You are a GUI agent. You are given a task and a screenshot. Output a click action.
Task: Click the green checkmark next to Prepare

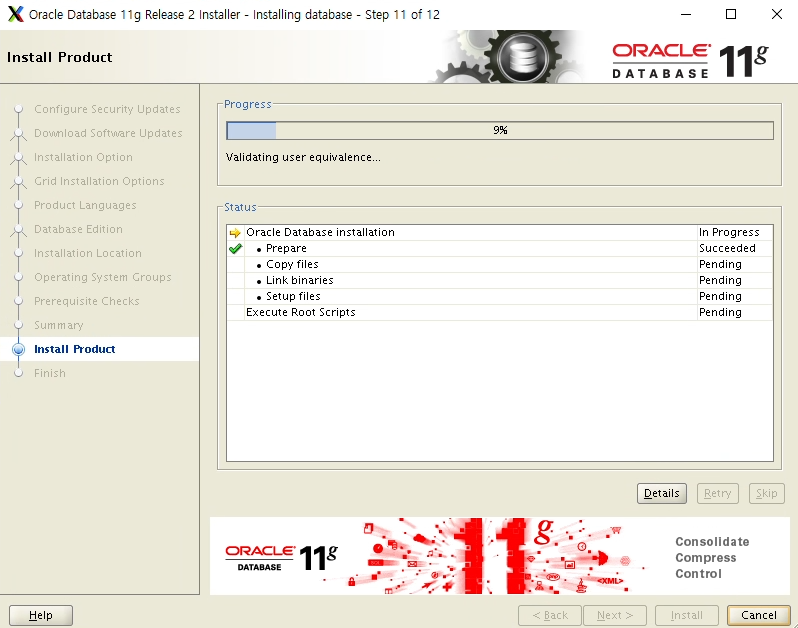point(235,249)
